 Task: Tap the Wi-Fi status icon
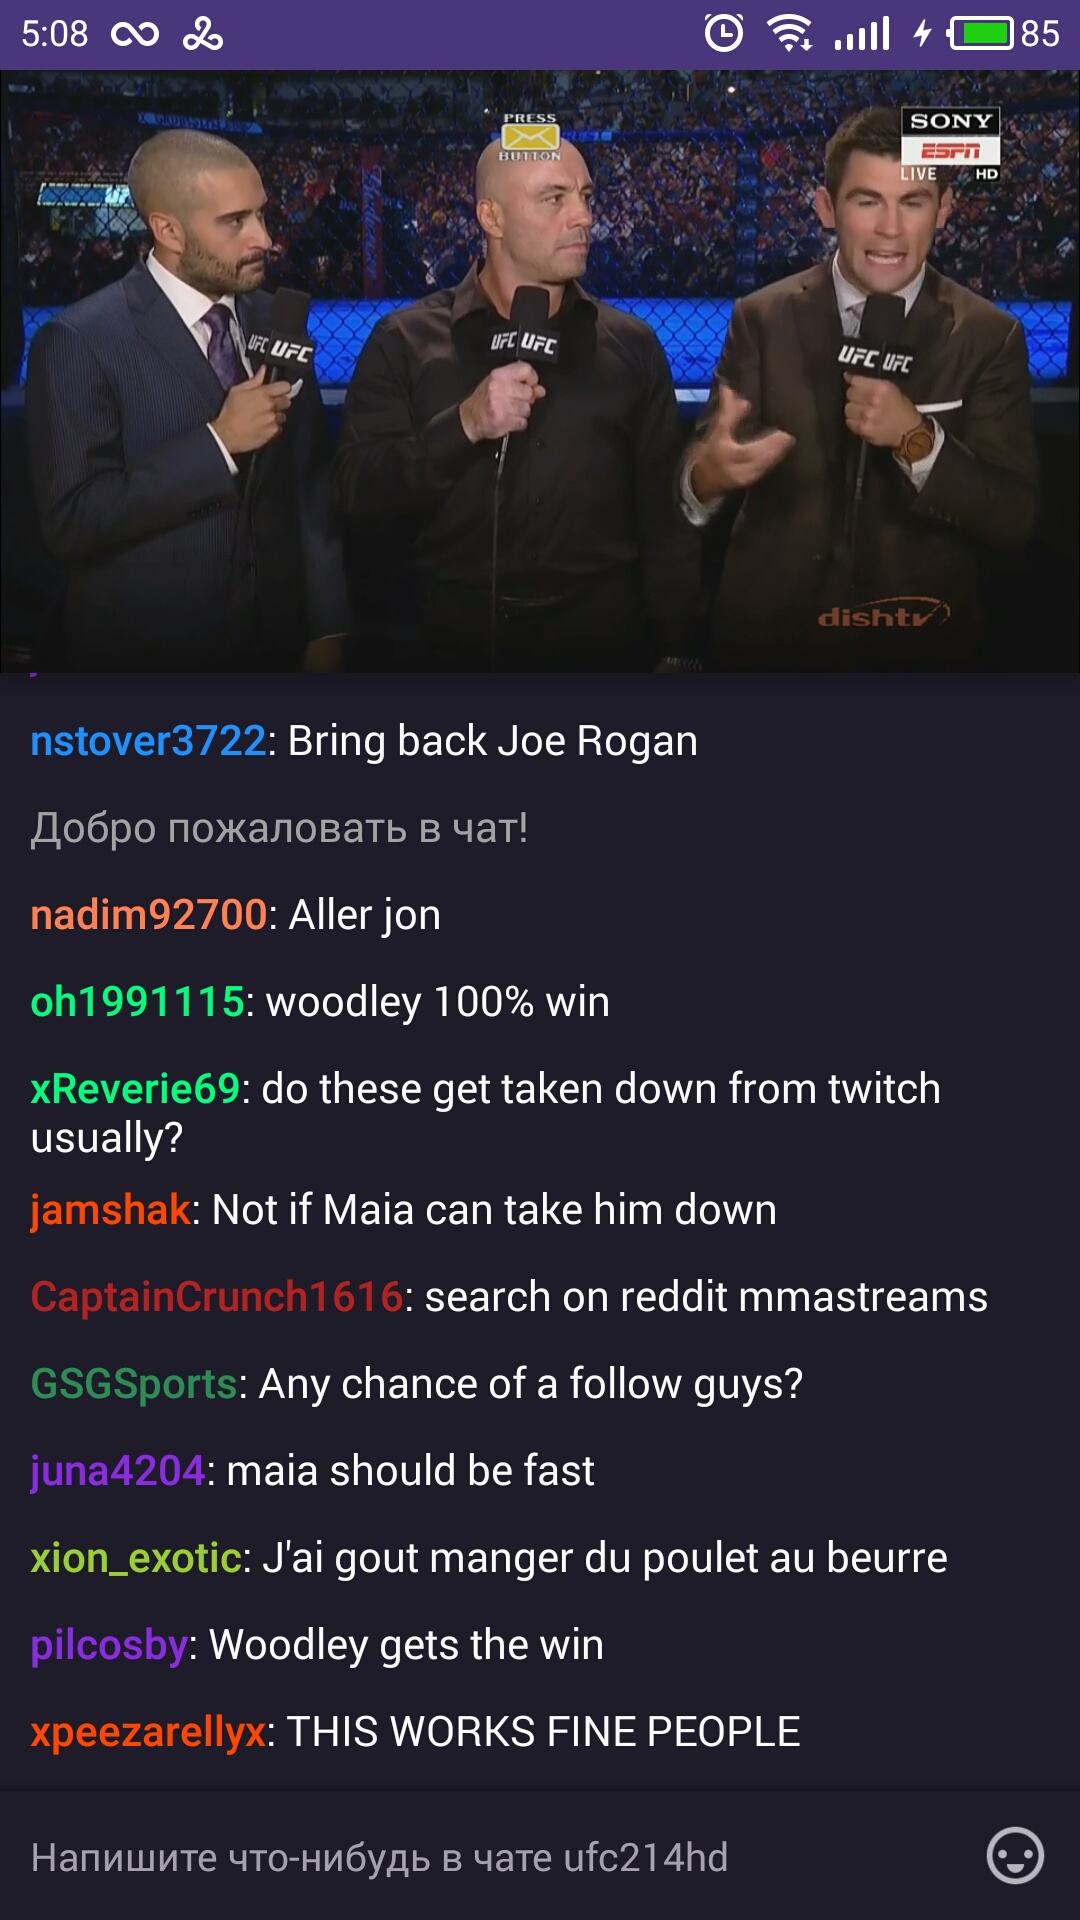click(x=790, y=33)
